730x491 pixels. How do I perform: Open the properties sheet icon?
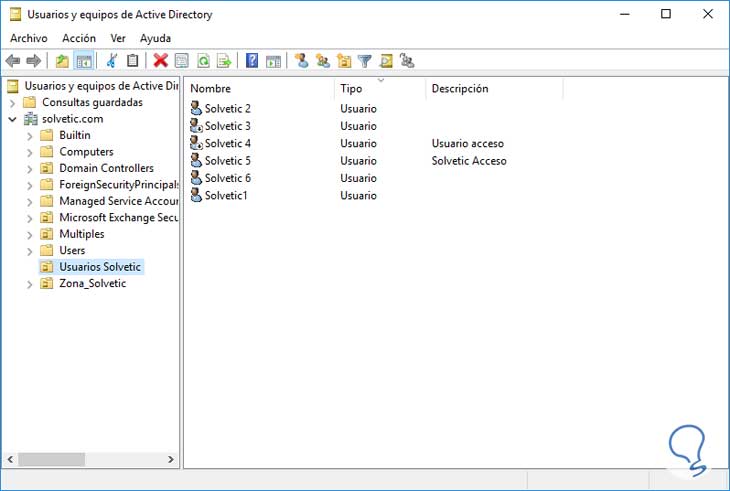pos(182,61)
